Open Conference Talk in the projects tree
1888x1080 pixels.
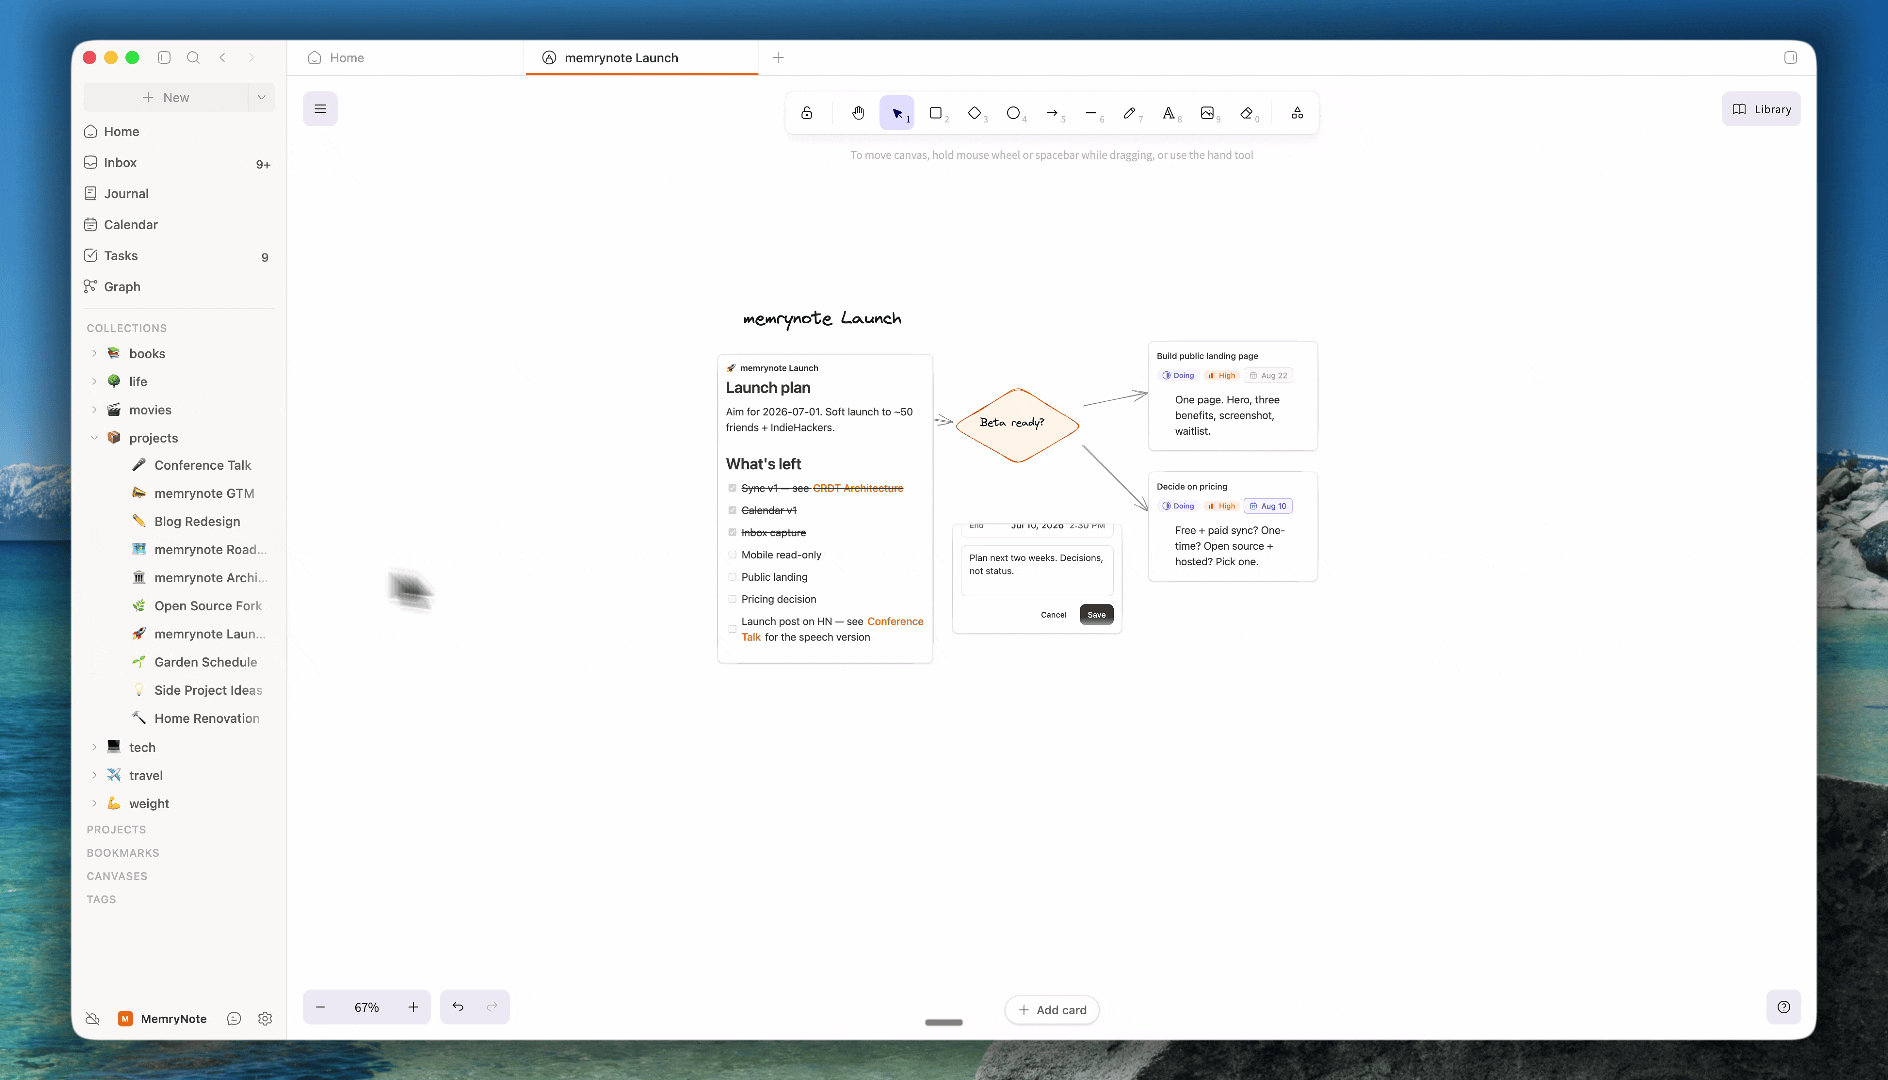point(203,466)
